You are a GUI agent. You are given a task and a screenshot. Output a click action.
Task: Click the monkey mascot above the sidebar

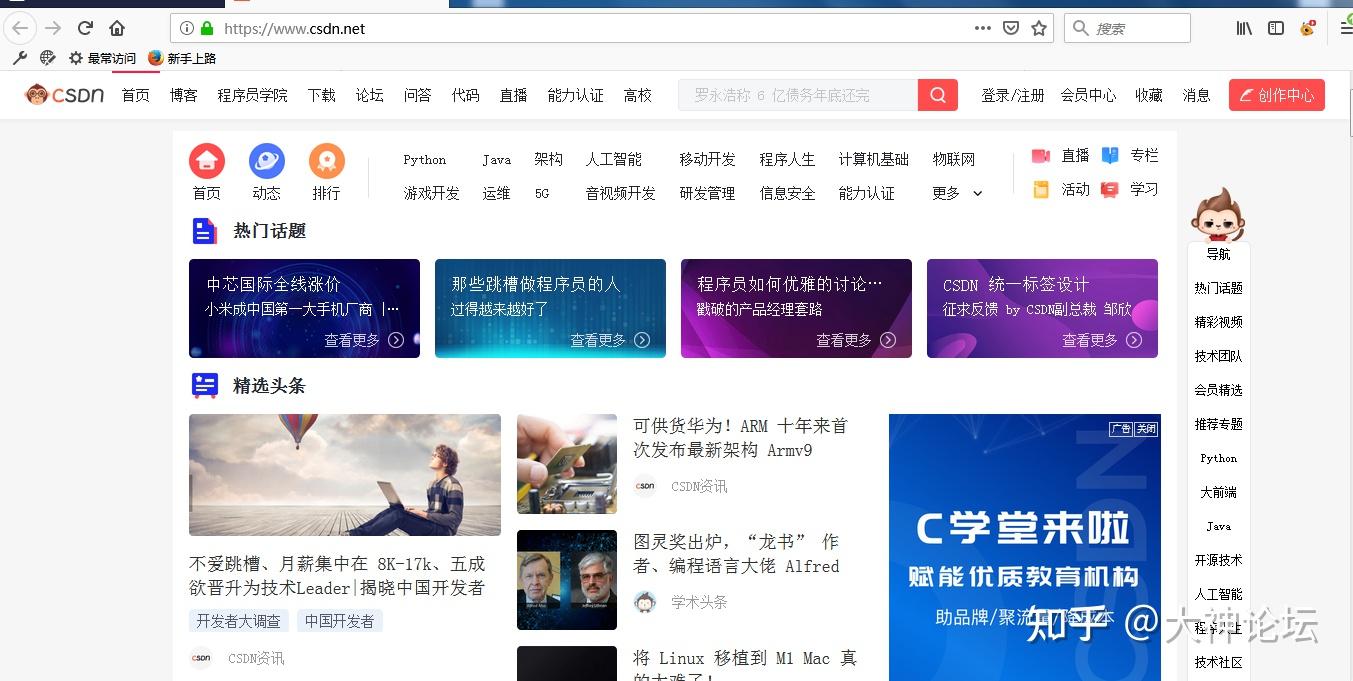1218,213
